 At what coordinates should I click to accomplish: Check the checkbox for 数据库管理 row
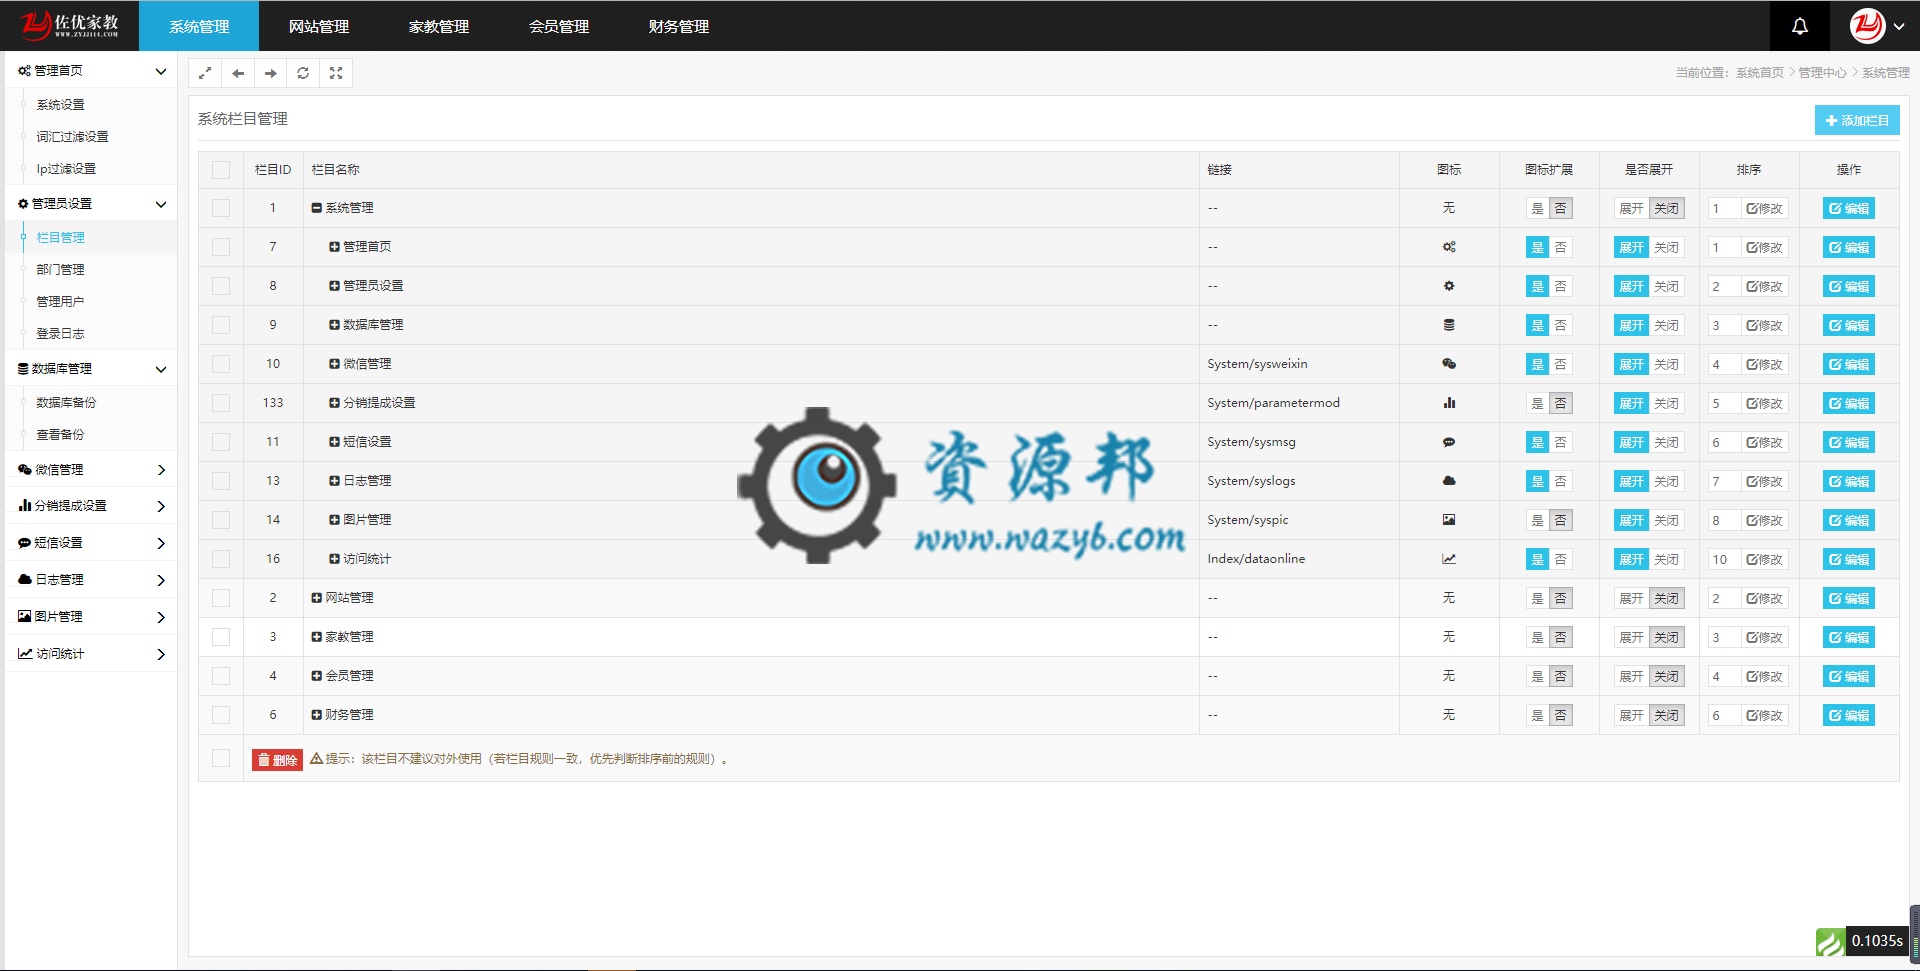click(221, 325)
